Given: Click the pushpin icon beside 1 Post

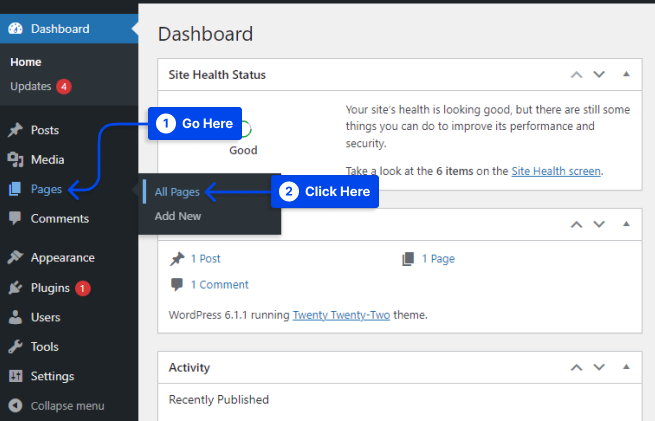Looking at the screenshot, I should [177, 259].
